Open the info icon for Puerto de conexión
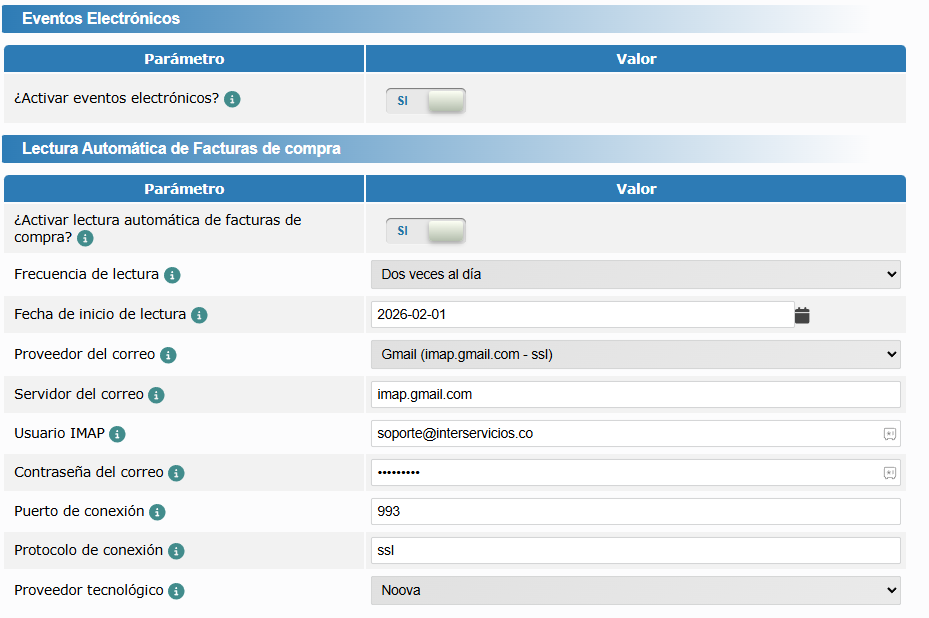This screenshot has height=618, width=929. (x=156, y=512)
